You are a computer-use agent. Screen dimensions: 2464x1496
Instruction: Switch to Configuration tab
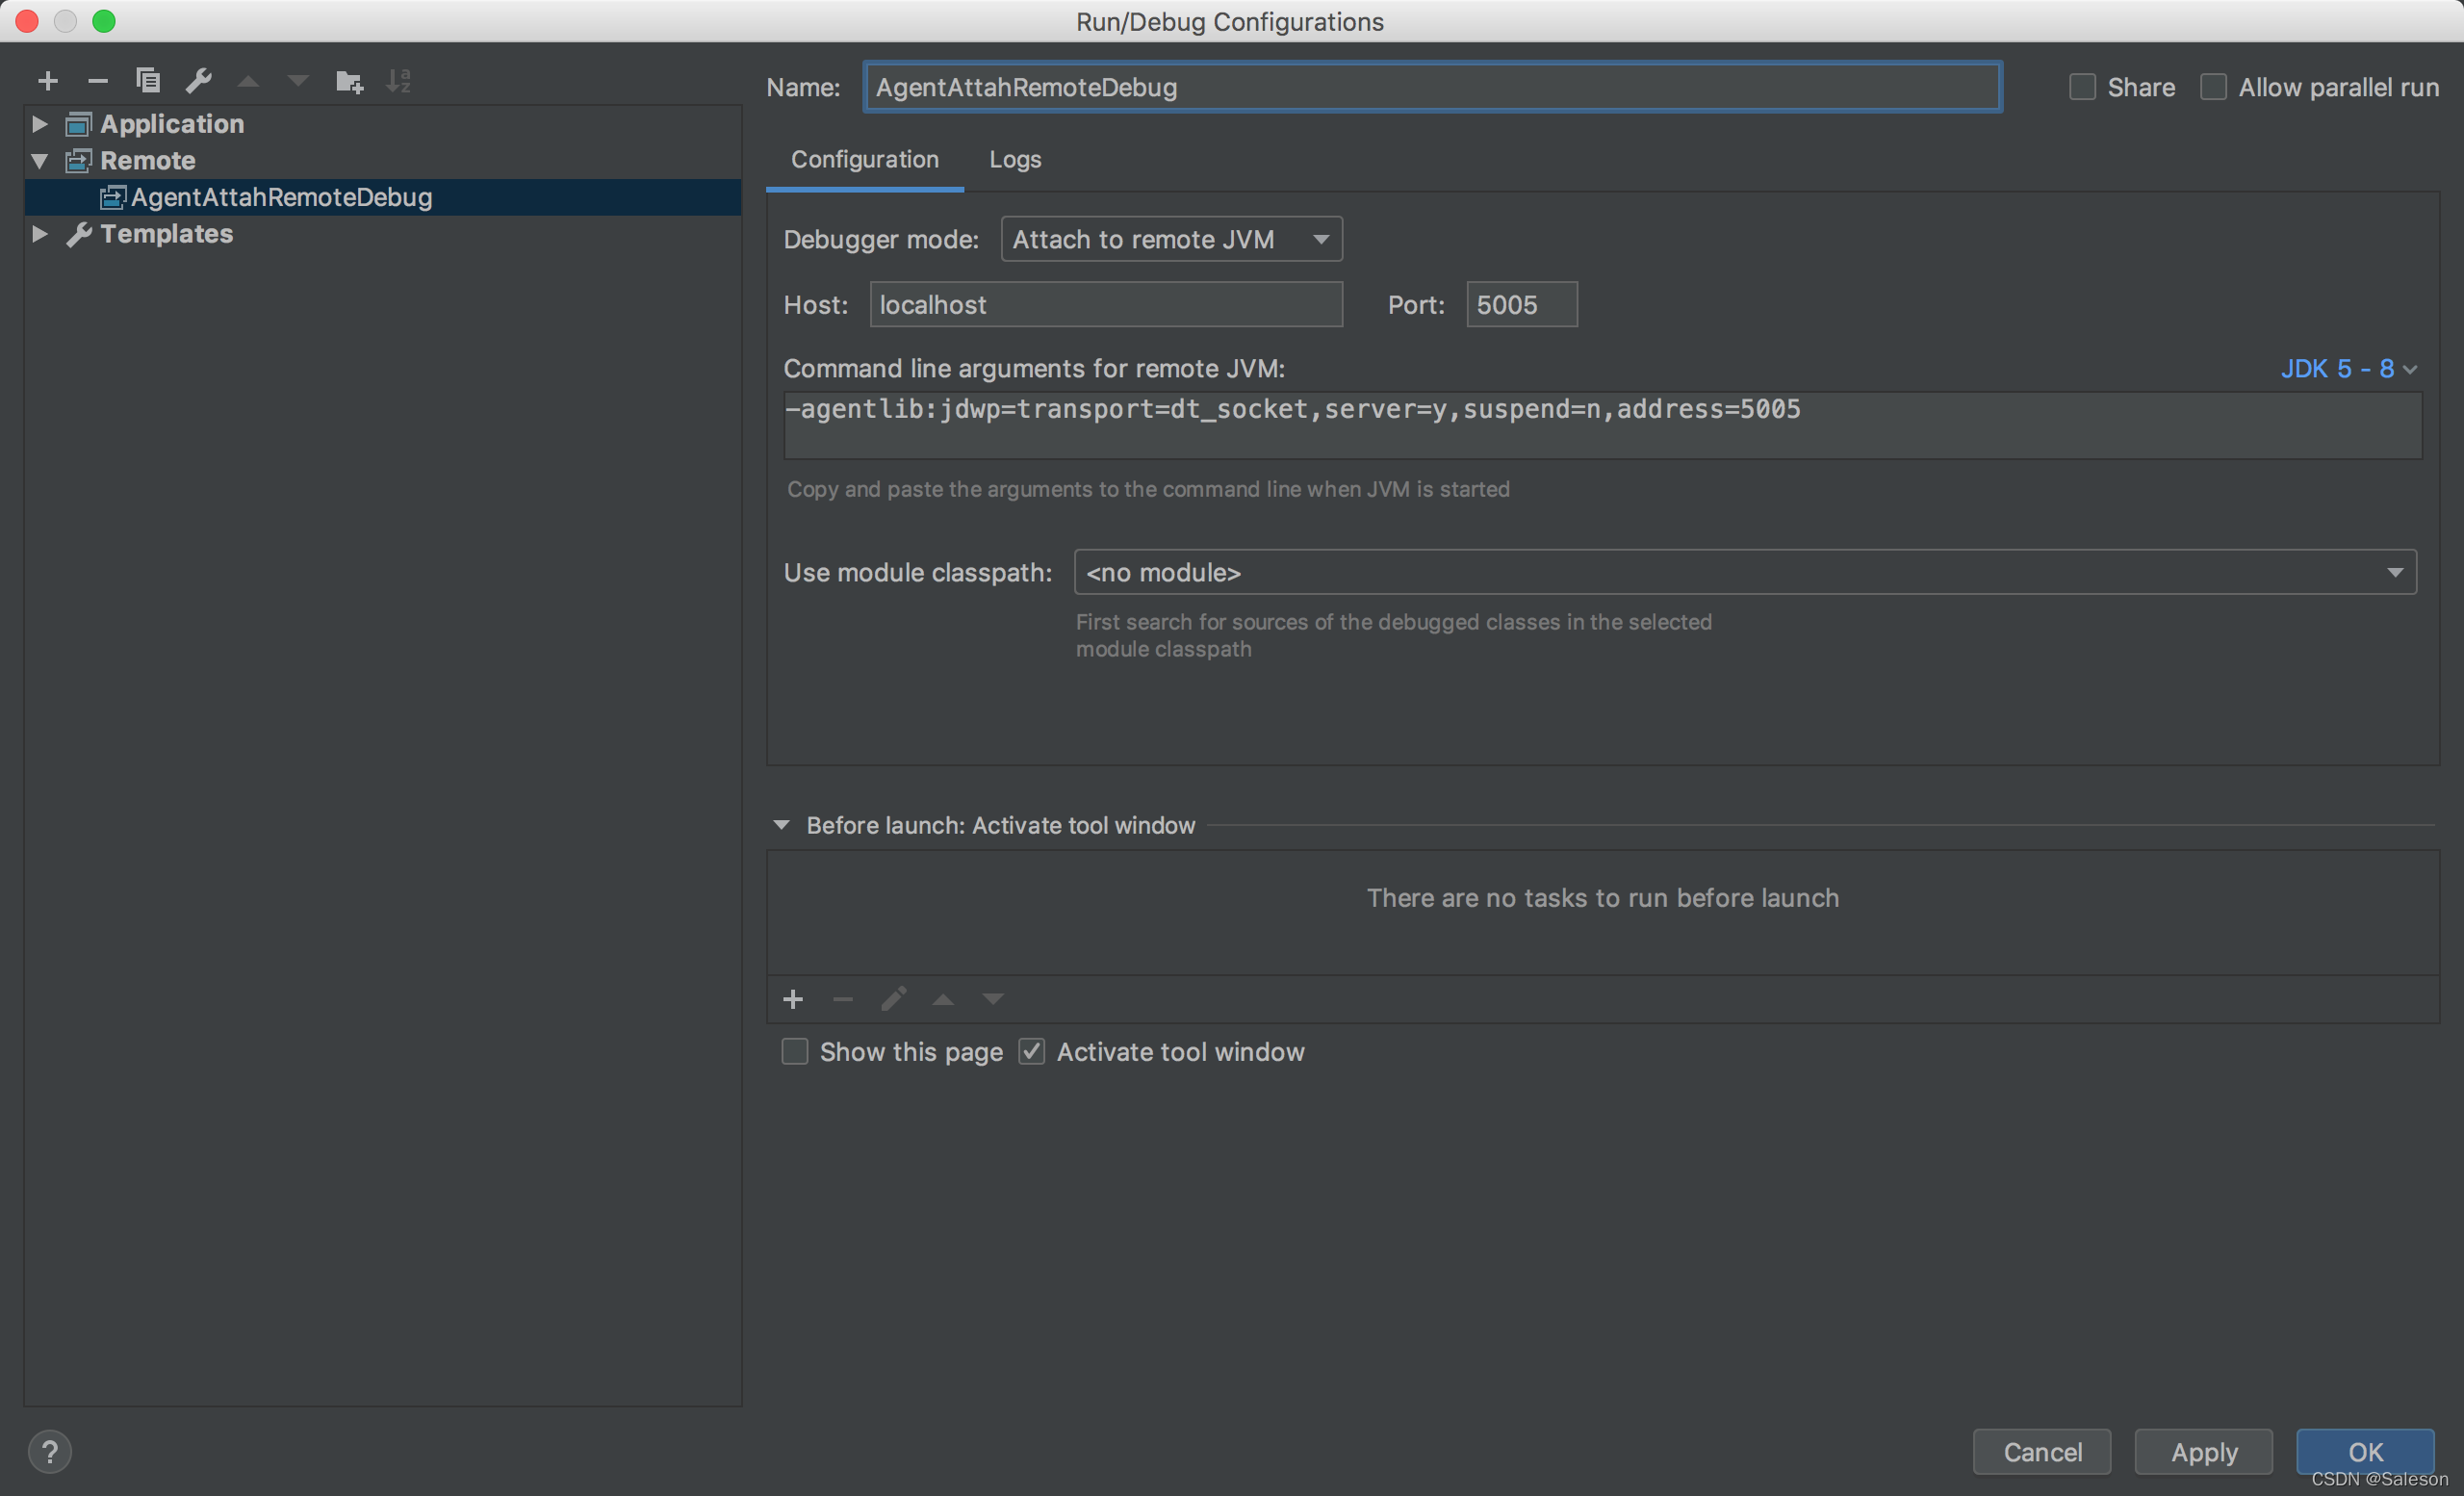pyautogui.click(x=865, y=160)
